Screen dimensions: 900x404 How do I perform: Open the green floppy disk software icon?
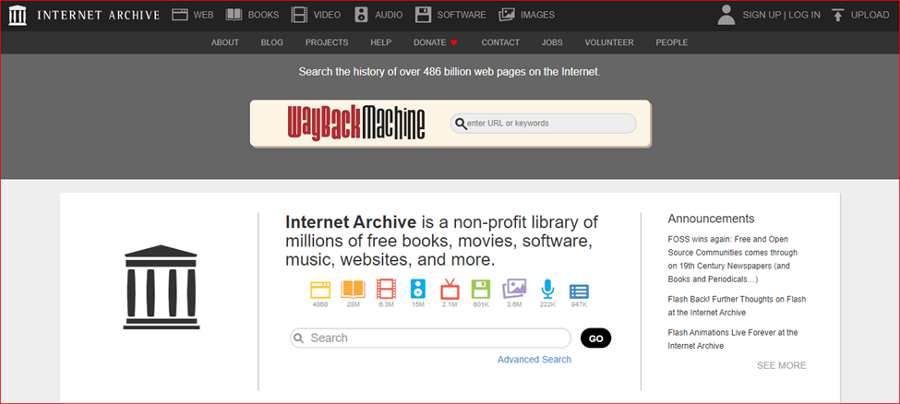[480, 289]
